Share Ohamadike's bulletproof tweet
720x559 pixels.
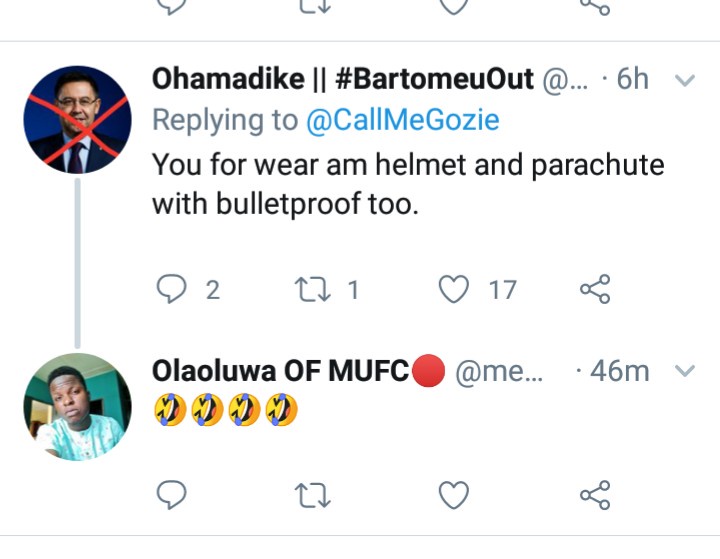595,290
